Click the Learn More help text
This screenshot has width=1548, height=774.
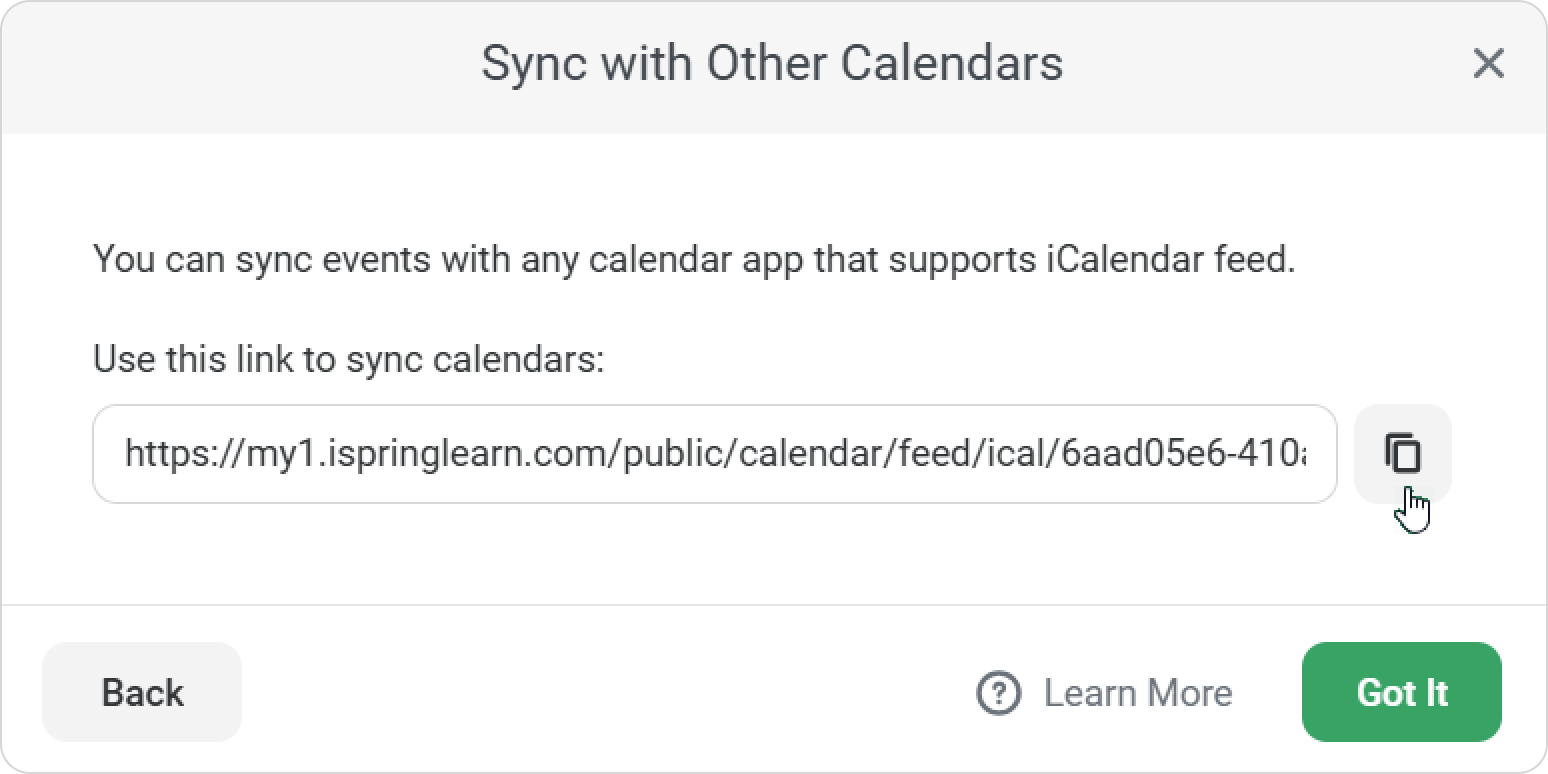(1137, 692)
